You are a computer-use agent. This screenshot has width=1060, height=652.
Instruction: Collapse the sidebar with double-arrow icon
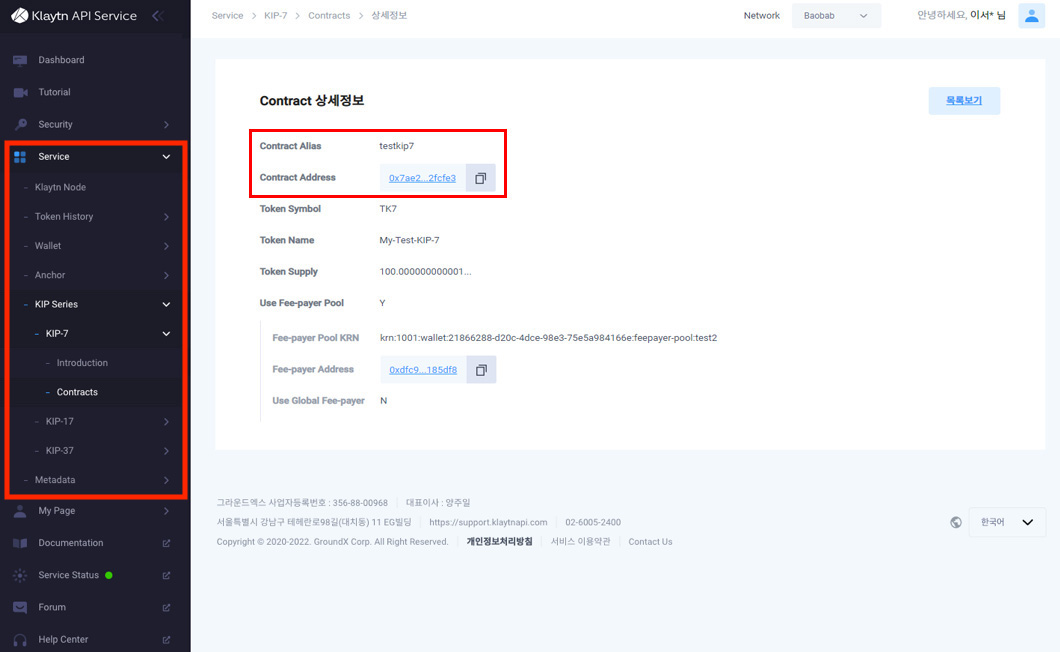pyautogui.click(x=158, y=16)
